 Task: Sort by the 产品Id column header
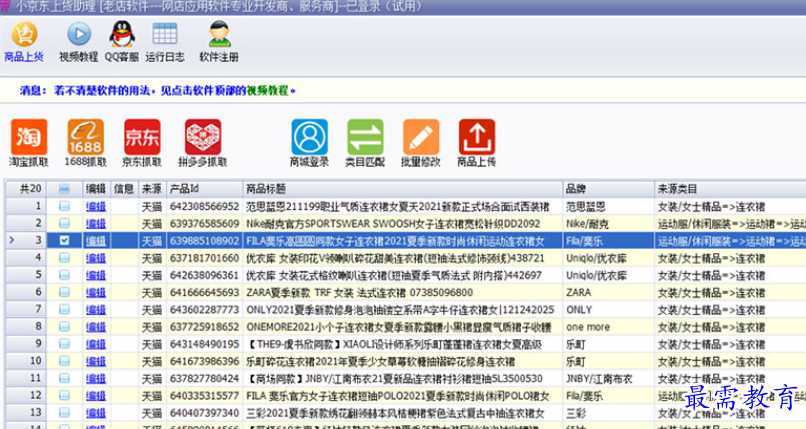tap(205, 189)
